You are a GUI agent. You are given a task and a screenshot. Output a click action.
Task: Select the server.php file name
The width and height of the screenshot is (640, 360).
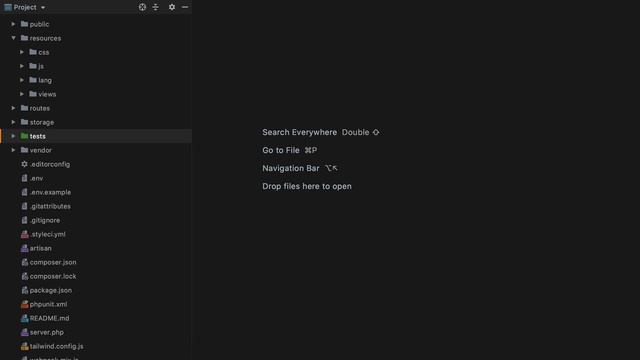(47, 332)
